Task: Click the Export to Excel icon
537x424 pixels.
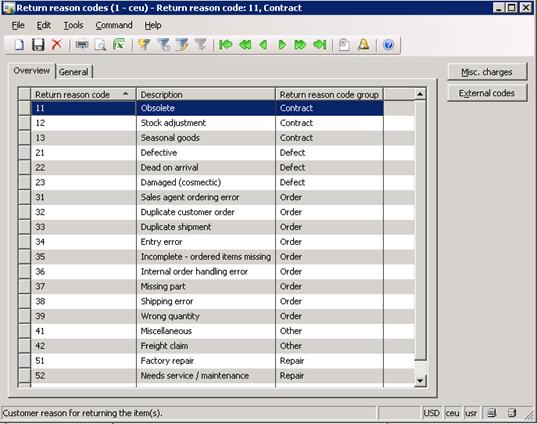Action: point(119,45)
